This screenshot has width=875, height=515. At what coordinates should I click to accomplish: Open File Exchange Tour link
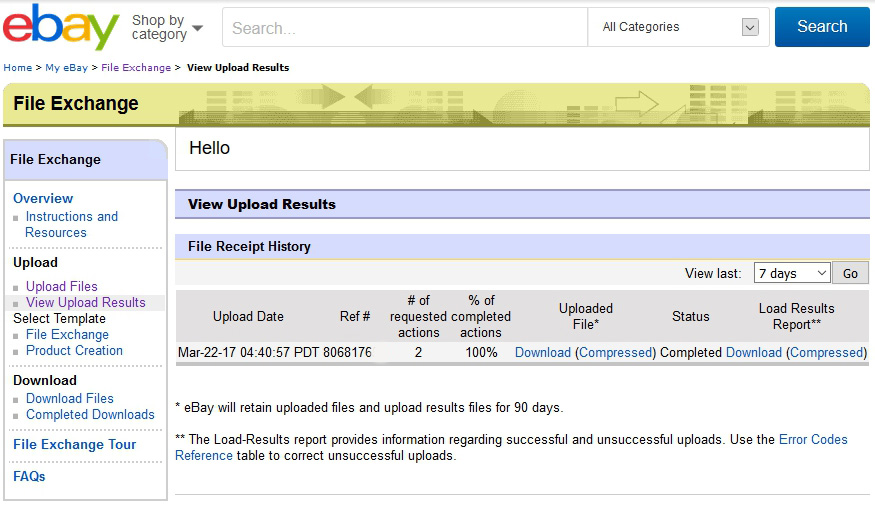(74, 444)
